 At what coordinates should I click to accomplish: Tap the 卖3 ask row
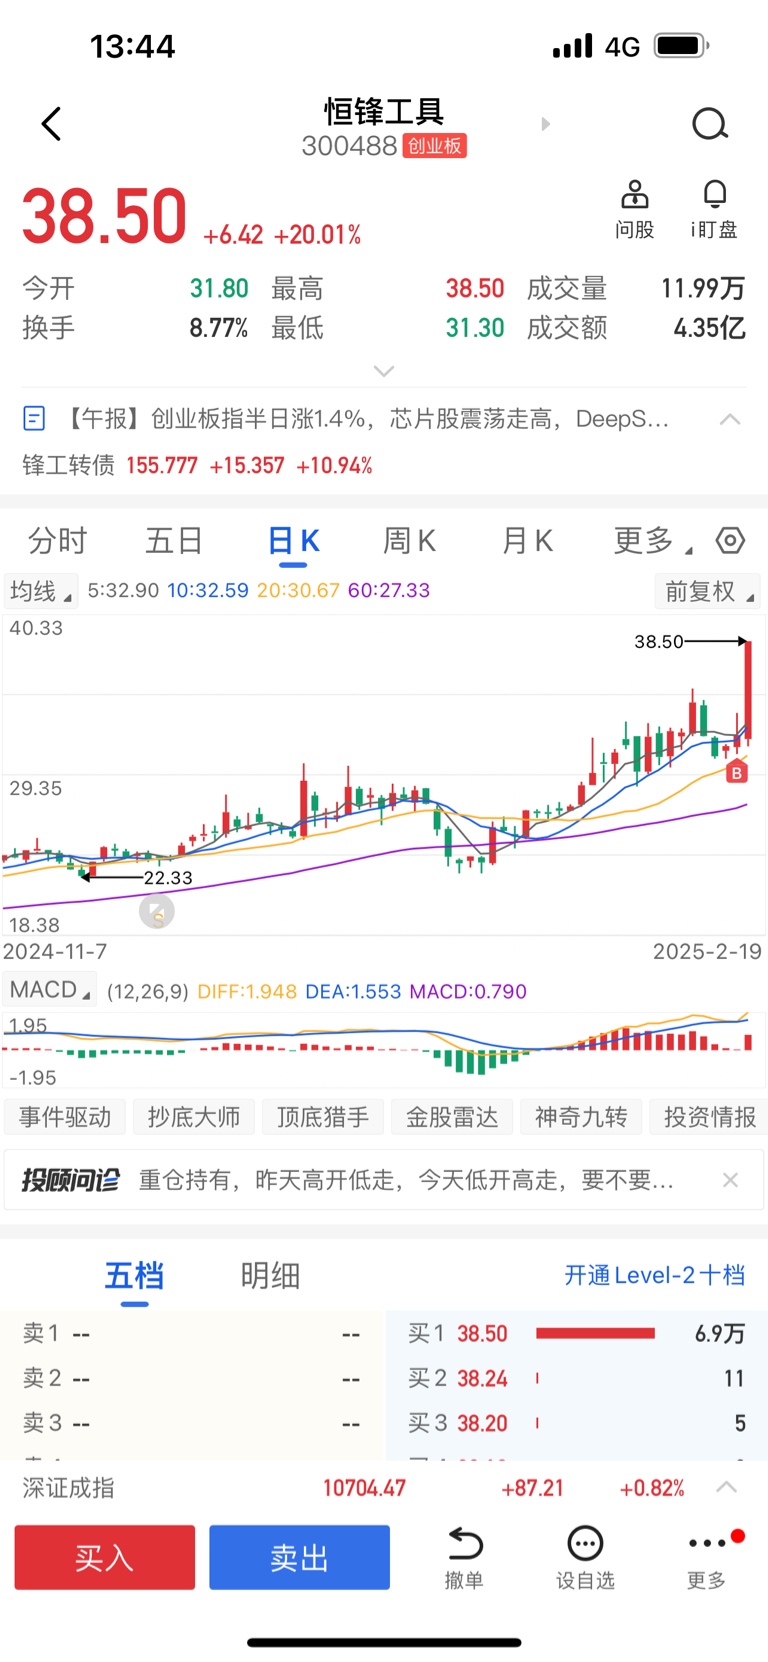click(x=192, y=1423)
